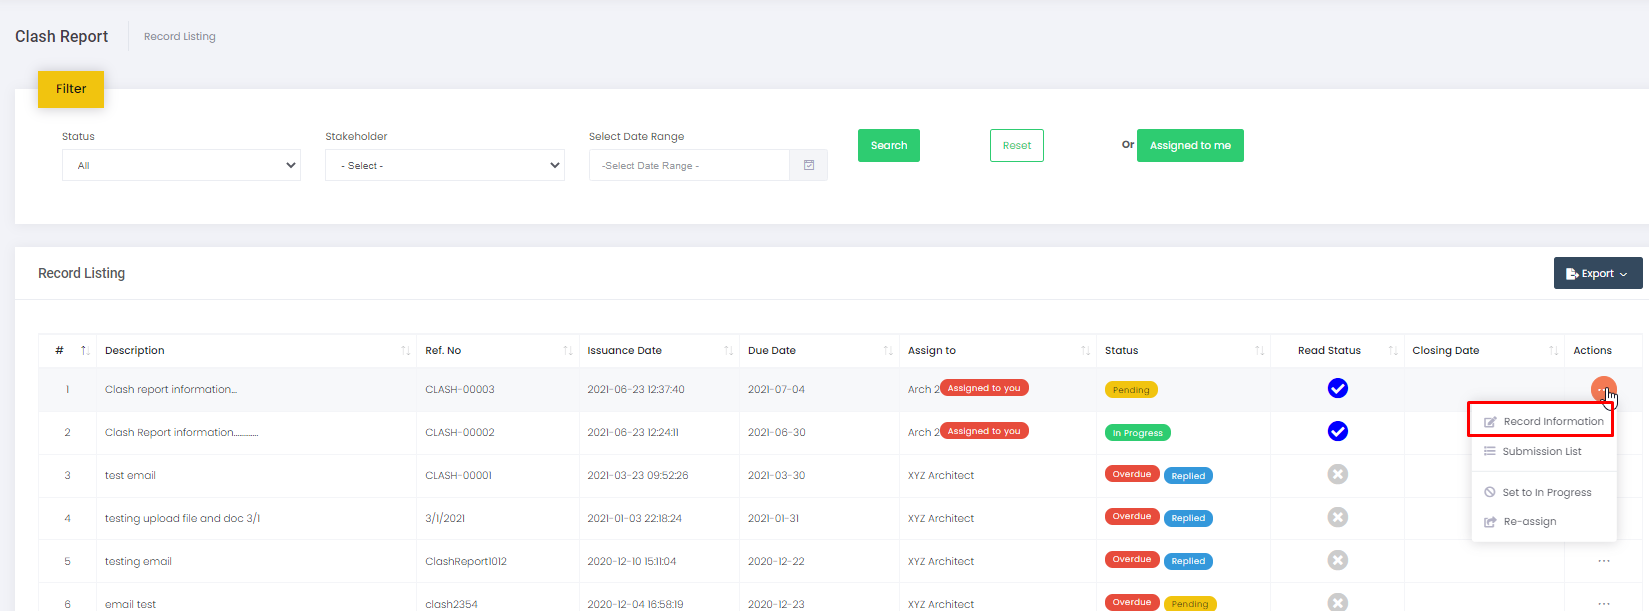Click the Assigned to me button

(1189, 145)
